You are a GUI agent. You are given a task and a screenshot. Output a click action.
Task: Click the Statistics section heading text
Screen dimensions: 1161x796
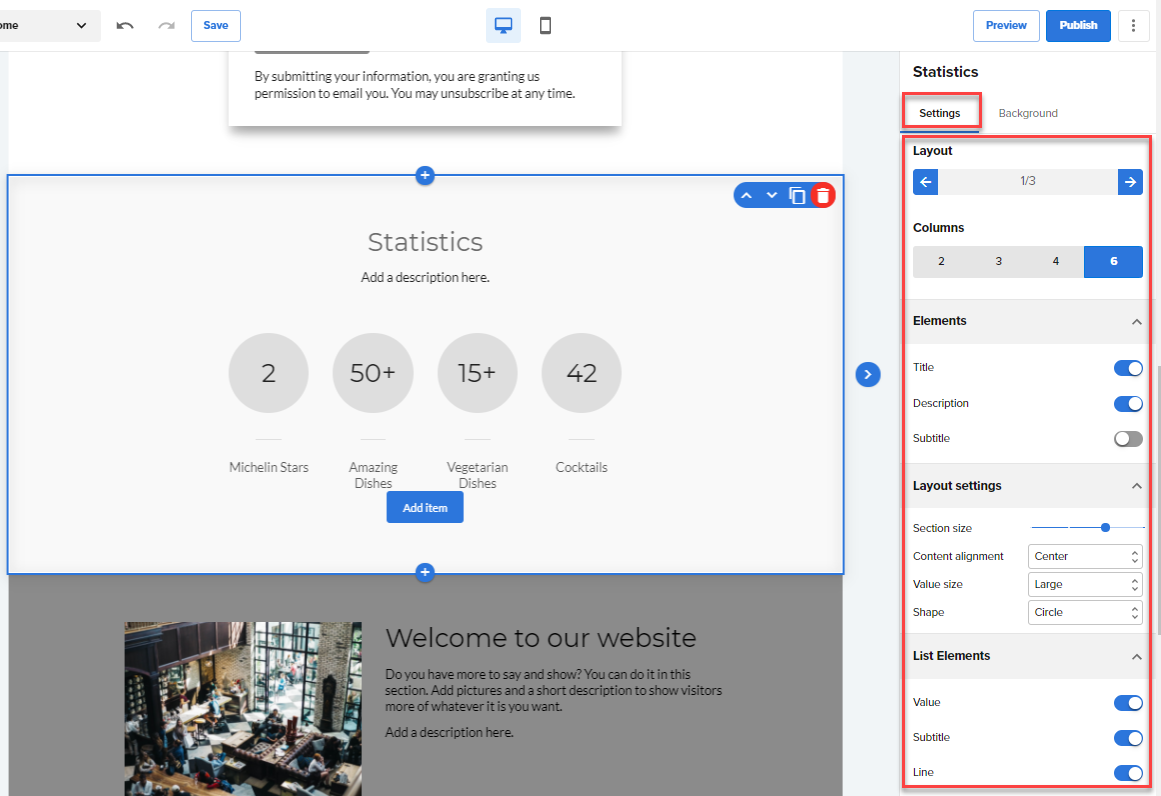pos(425,242)
